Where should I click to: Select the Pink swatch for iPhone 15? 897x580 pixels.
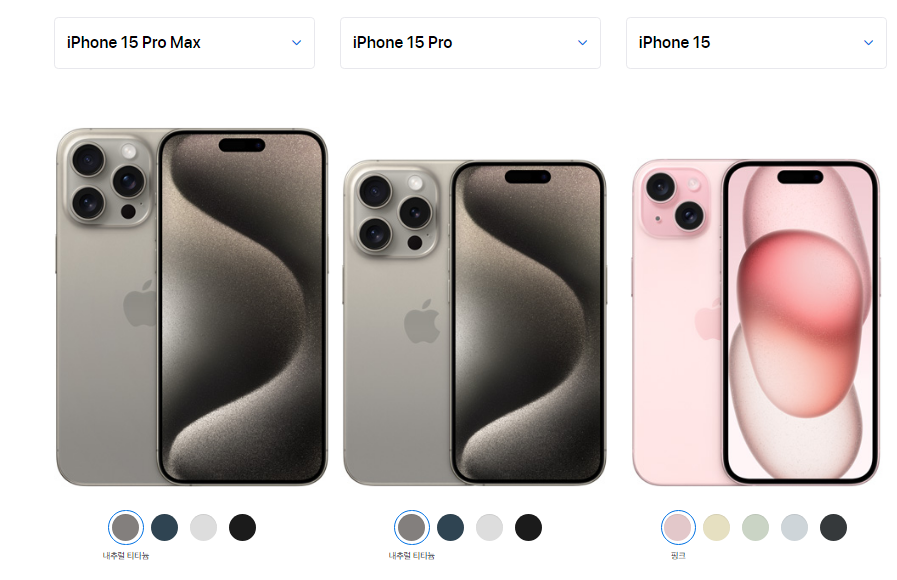coord(678,527)
